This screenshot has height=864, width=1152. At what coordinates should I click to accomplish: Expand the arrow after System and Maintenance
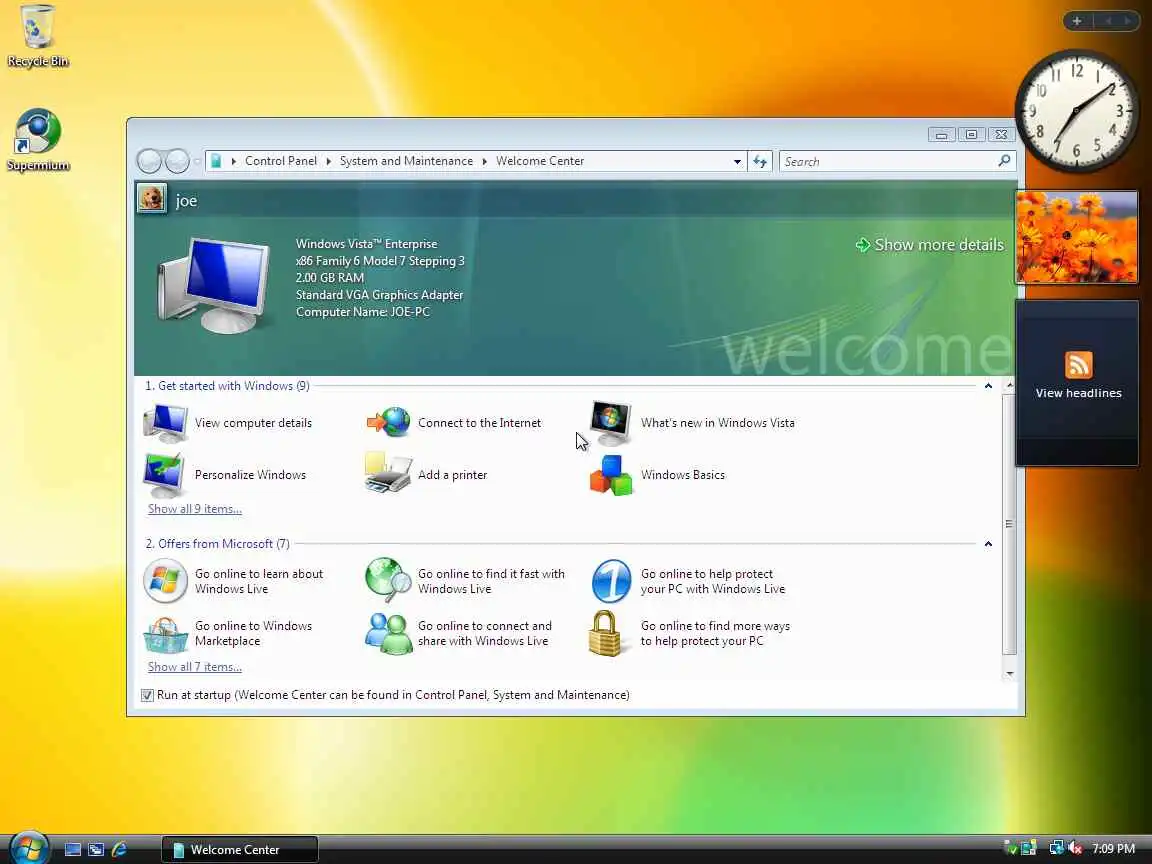coord(485,161)
